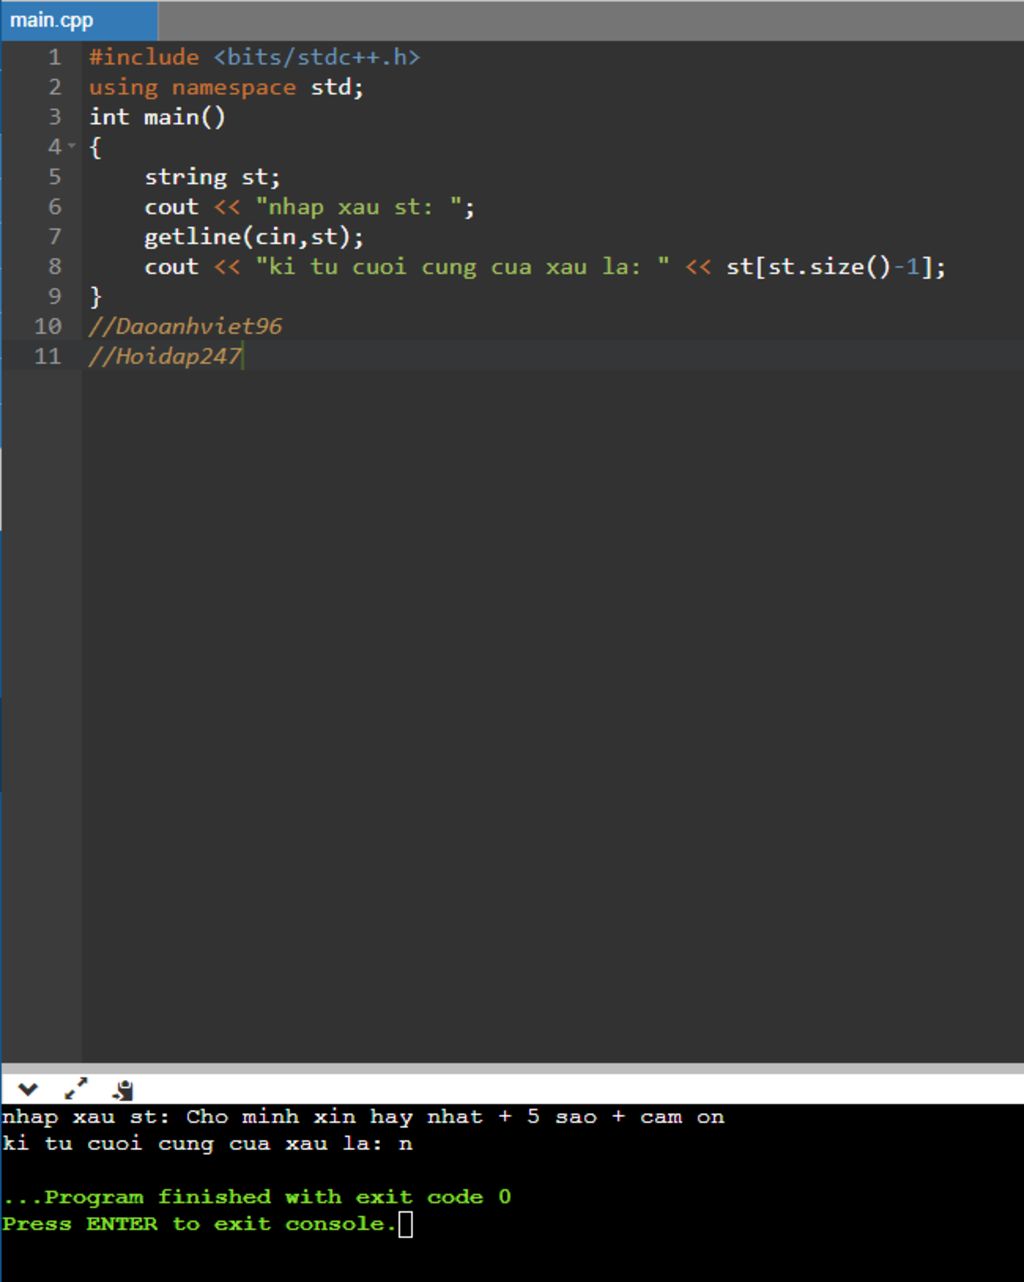Image resolution: width=1024 pixels, height=1282 pixels.
Task: Fold the main function at line 4
Action: [x=71, y=147]
